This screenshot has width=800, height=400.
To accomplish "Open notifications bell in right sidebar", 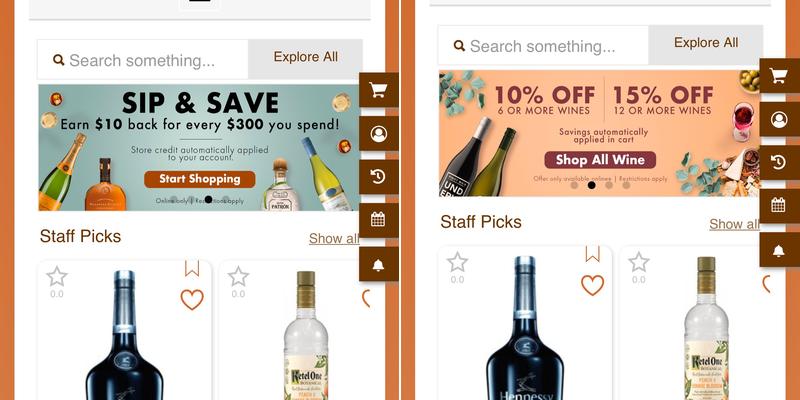I will [x=779, y=250].
